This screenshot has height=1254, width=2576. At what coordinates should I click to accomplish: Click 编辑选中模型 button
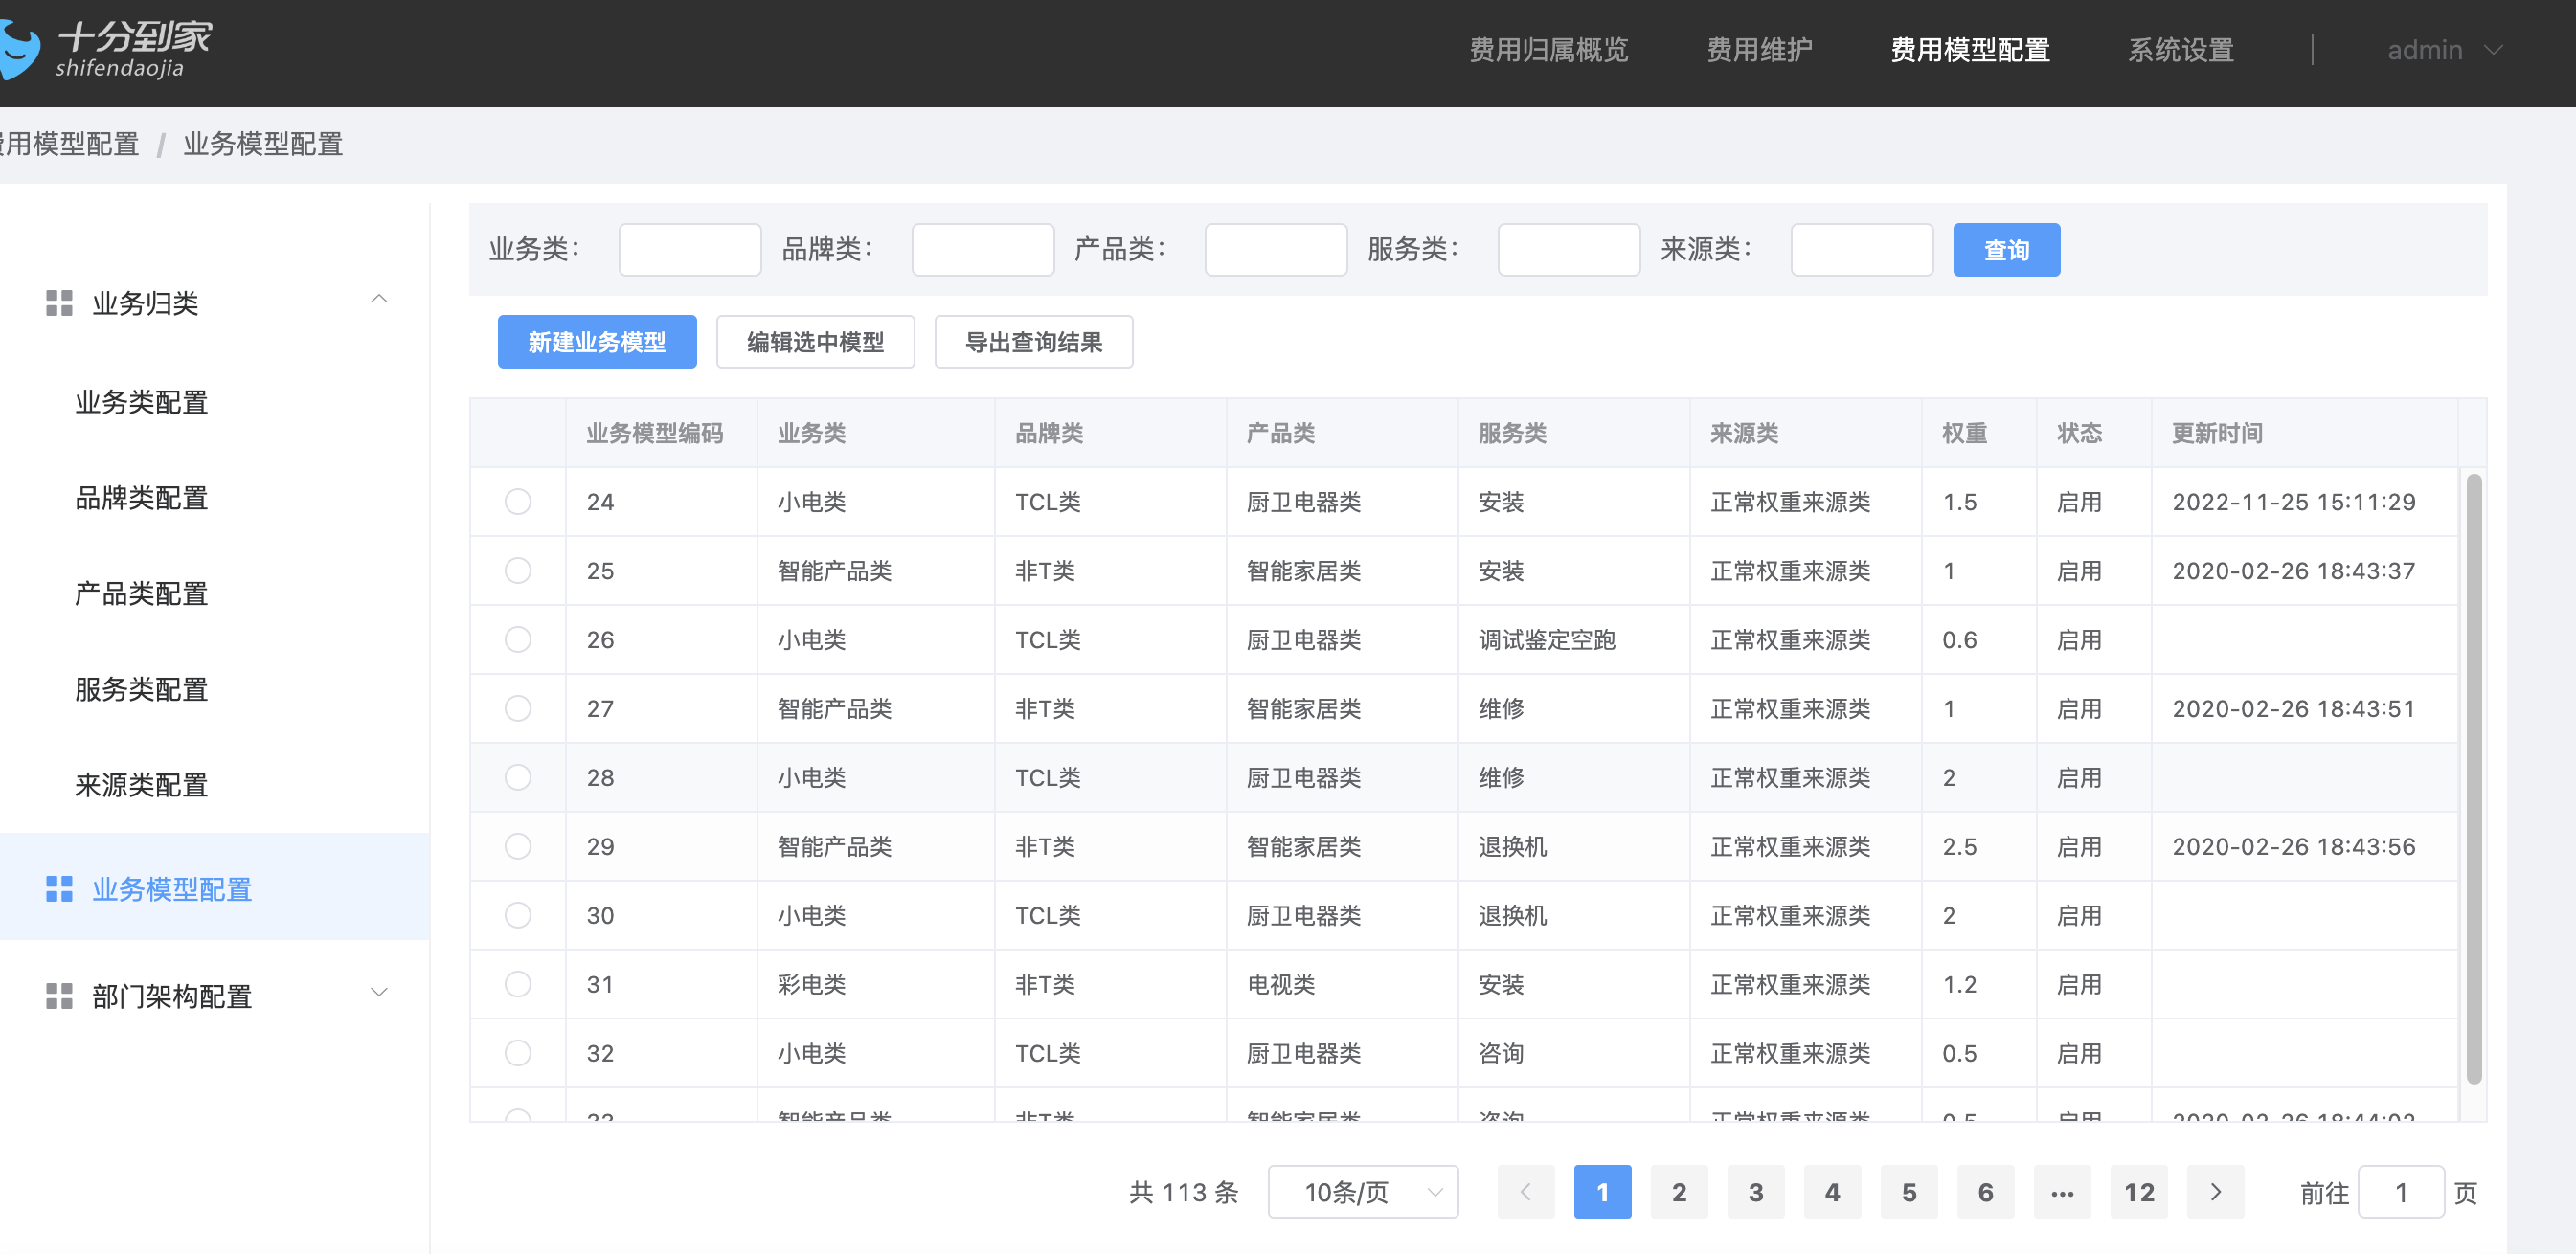815,342
